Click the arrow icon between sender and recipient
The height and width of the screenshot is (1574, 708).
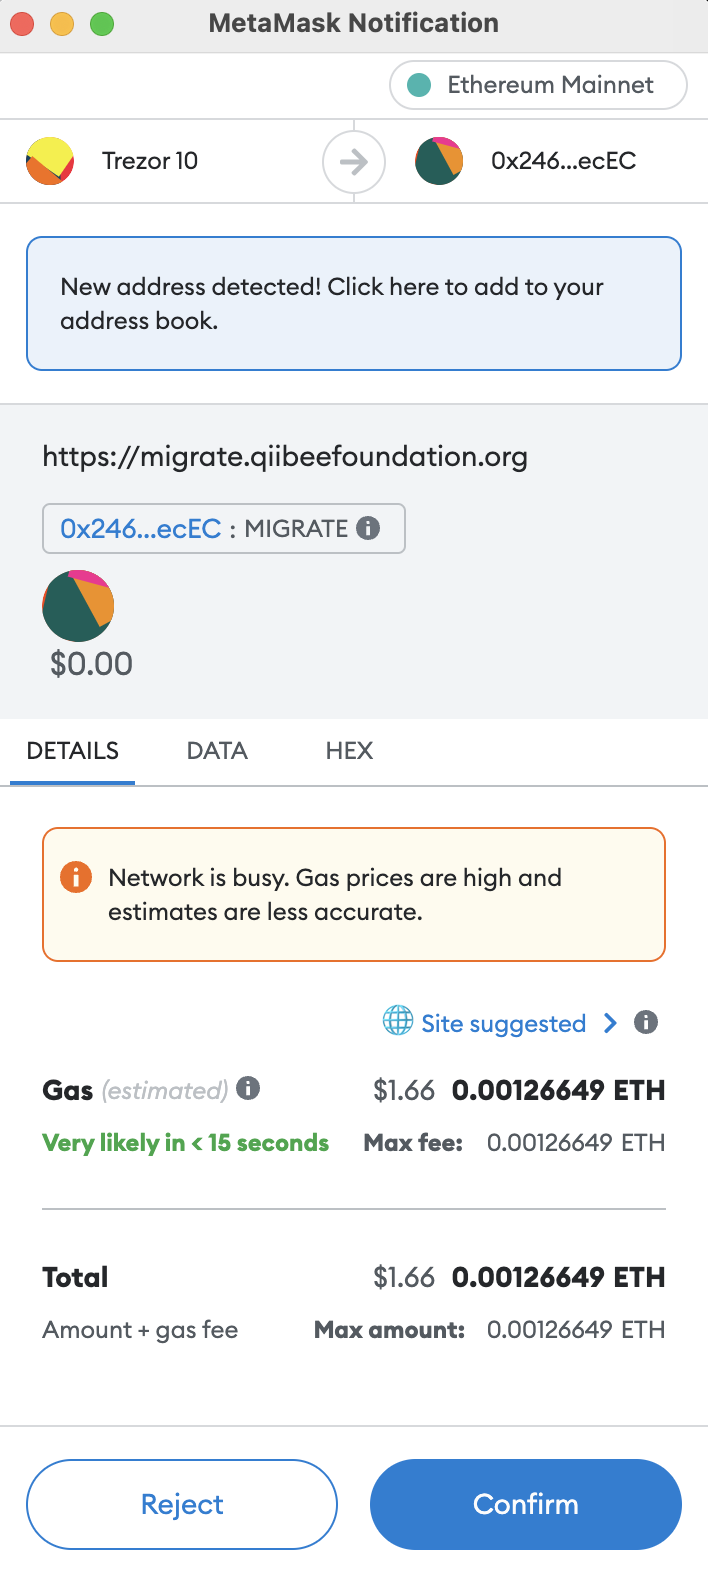(354, 161)
